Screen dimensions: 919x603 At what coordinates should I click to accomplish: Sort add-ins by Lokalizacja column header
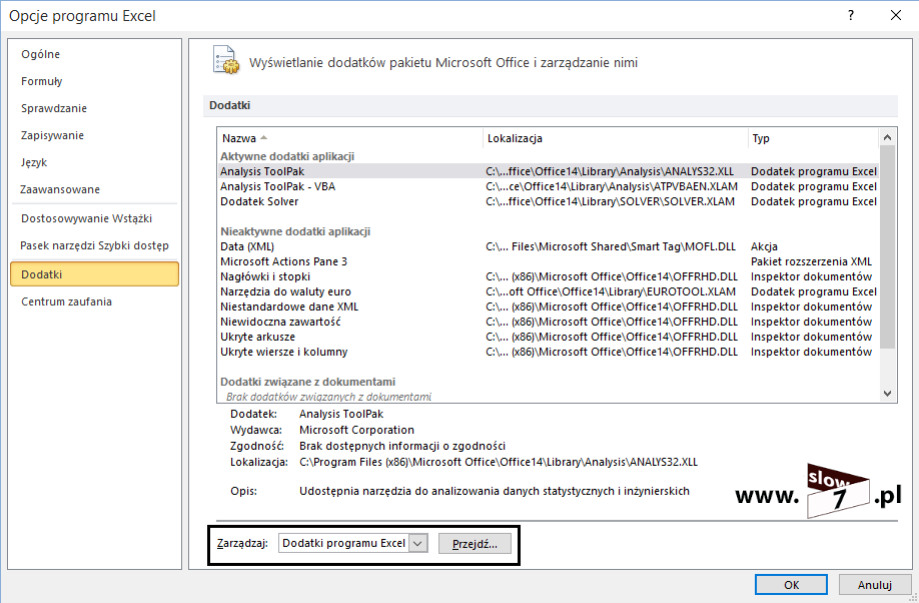coord(615,138)
